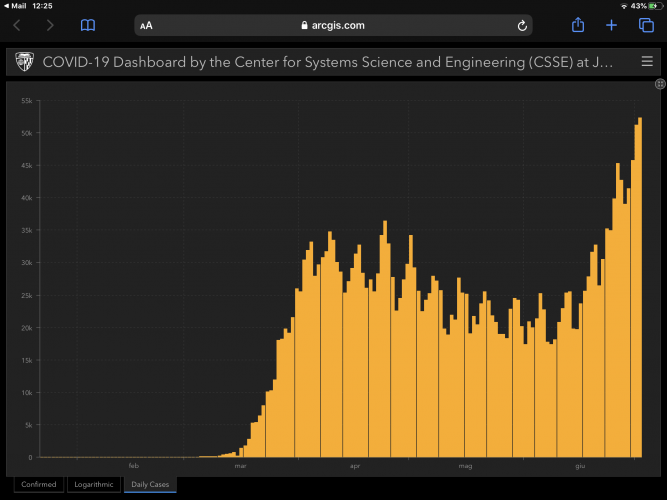
Task: Open the Safari share sheet
Action: point(577,25)
